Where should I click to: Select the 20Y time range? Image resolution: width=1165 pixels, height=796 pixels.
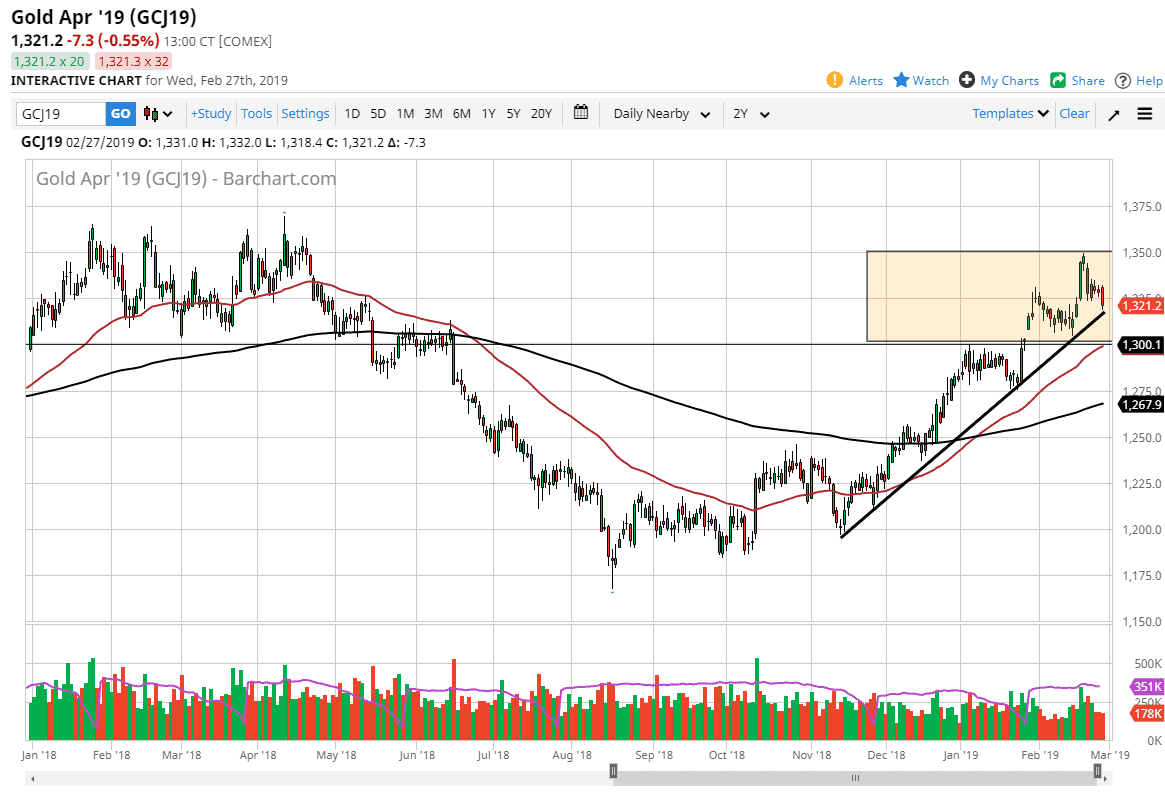(542, 114)
